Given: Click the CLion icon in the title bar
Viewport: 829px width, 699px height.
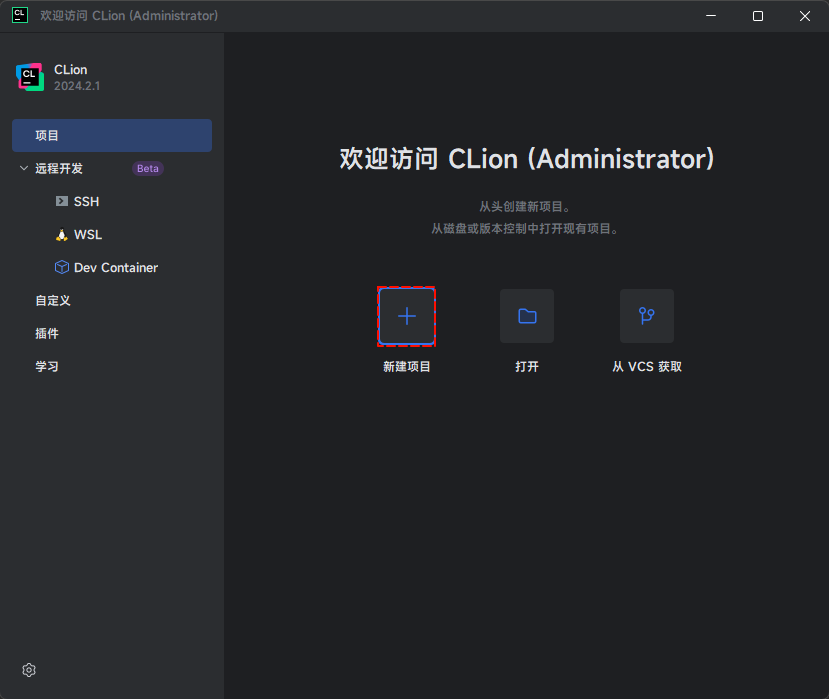Looking at the screenshot, I should (20, 15).
